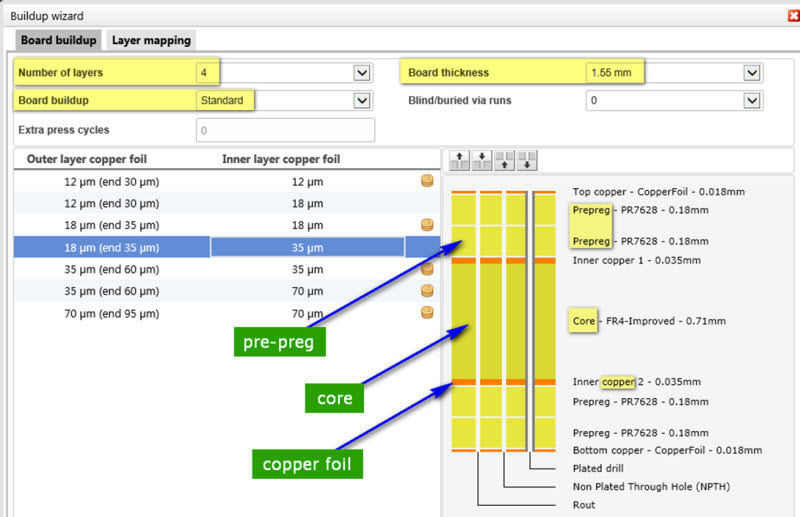Click the Plated drill legend label

tap(598, 469)
